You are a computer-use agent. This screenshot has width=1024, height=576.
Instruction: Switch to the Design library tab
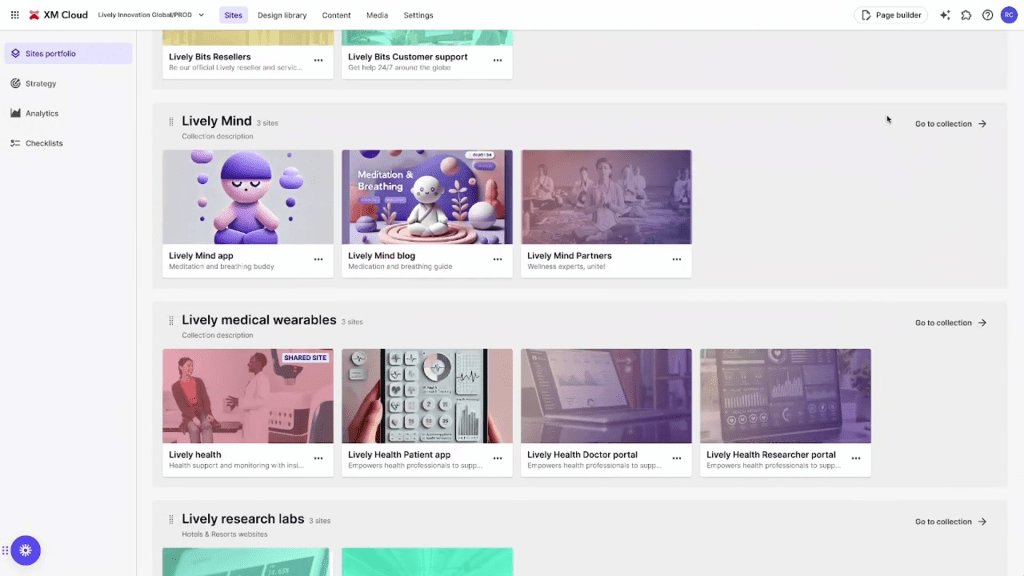pyautogui.click(x=282, y=15)
